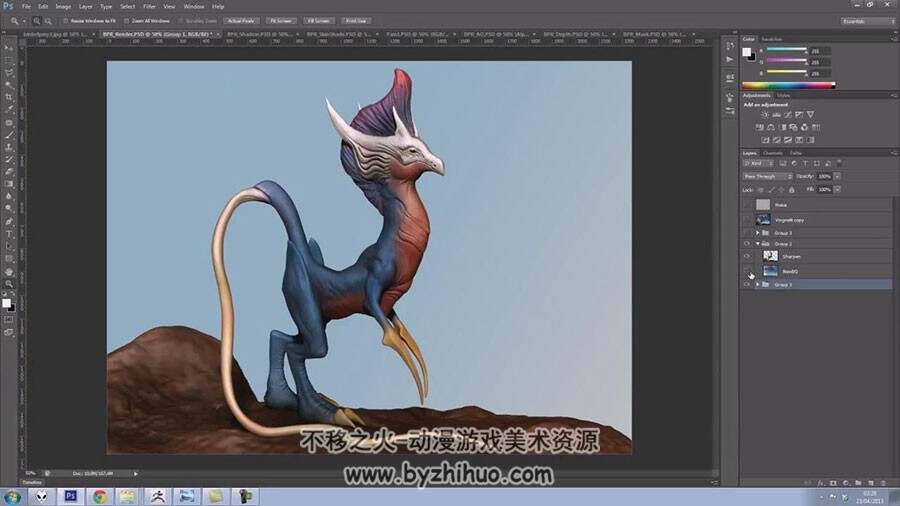
Task: Open Opacity slider dropdown arrow
Action: pyautogui.click(x=837, y=176)
